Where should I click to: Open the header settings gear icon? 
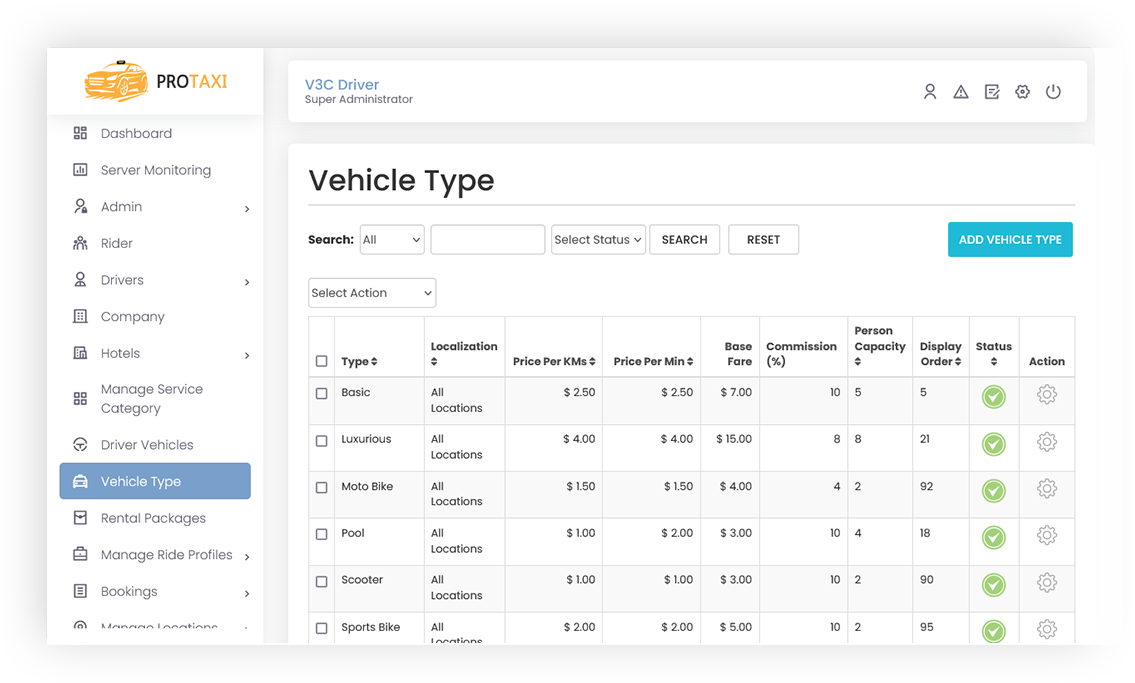point(1022,92)
